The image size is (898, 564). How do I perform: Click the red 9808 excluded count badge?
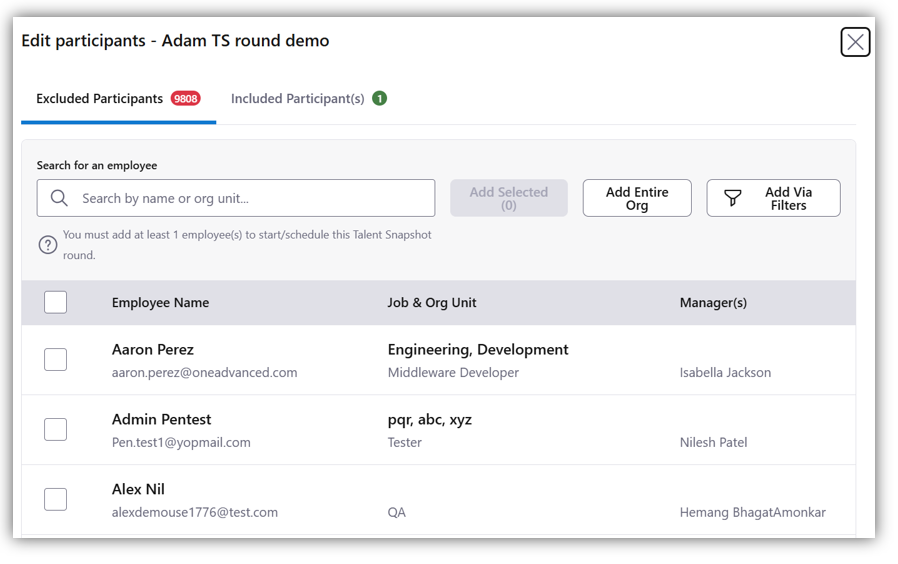[x=185, y=98]
